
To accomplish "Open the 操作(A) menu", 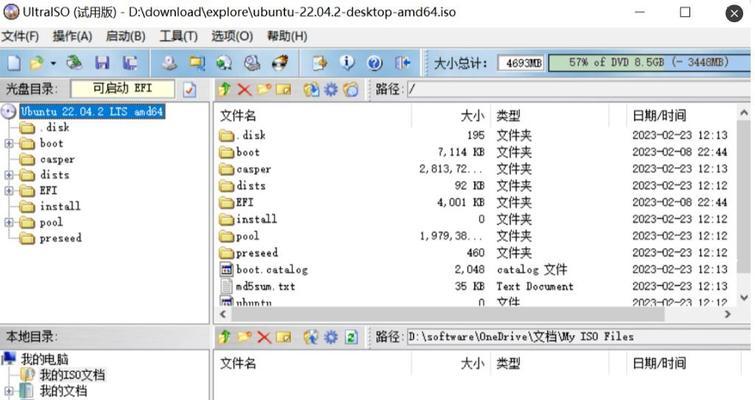I will 72,36.
